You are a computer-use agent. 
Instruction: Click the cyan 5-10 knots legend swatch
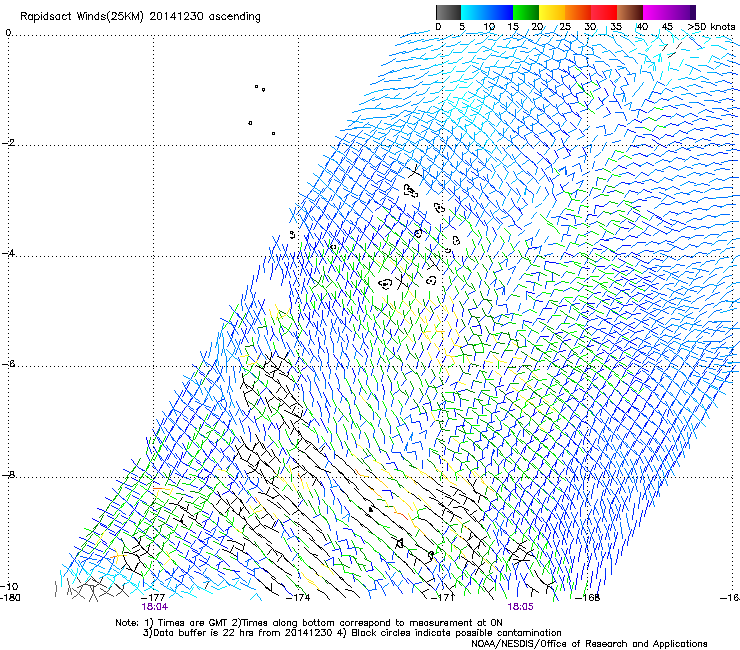click(x=474, y=12)
